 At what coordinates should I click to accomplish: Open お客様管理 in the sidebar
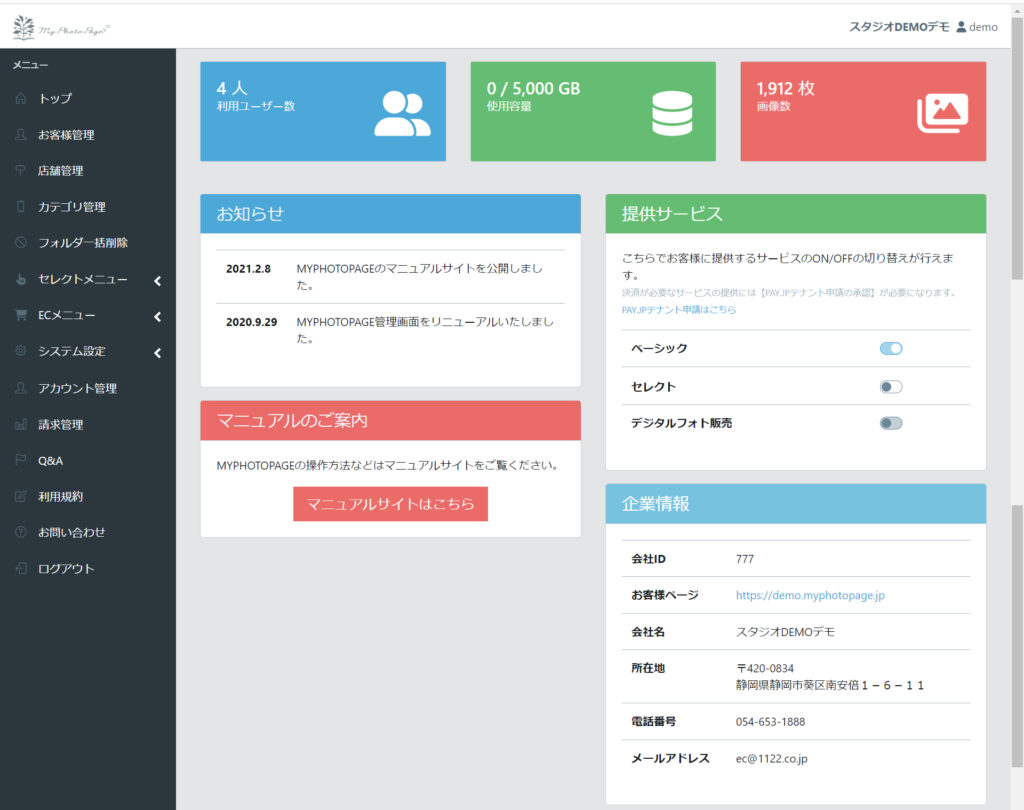tap(66, 135)
